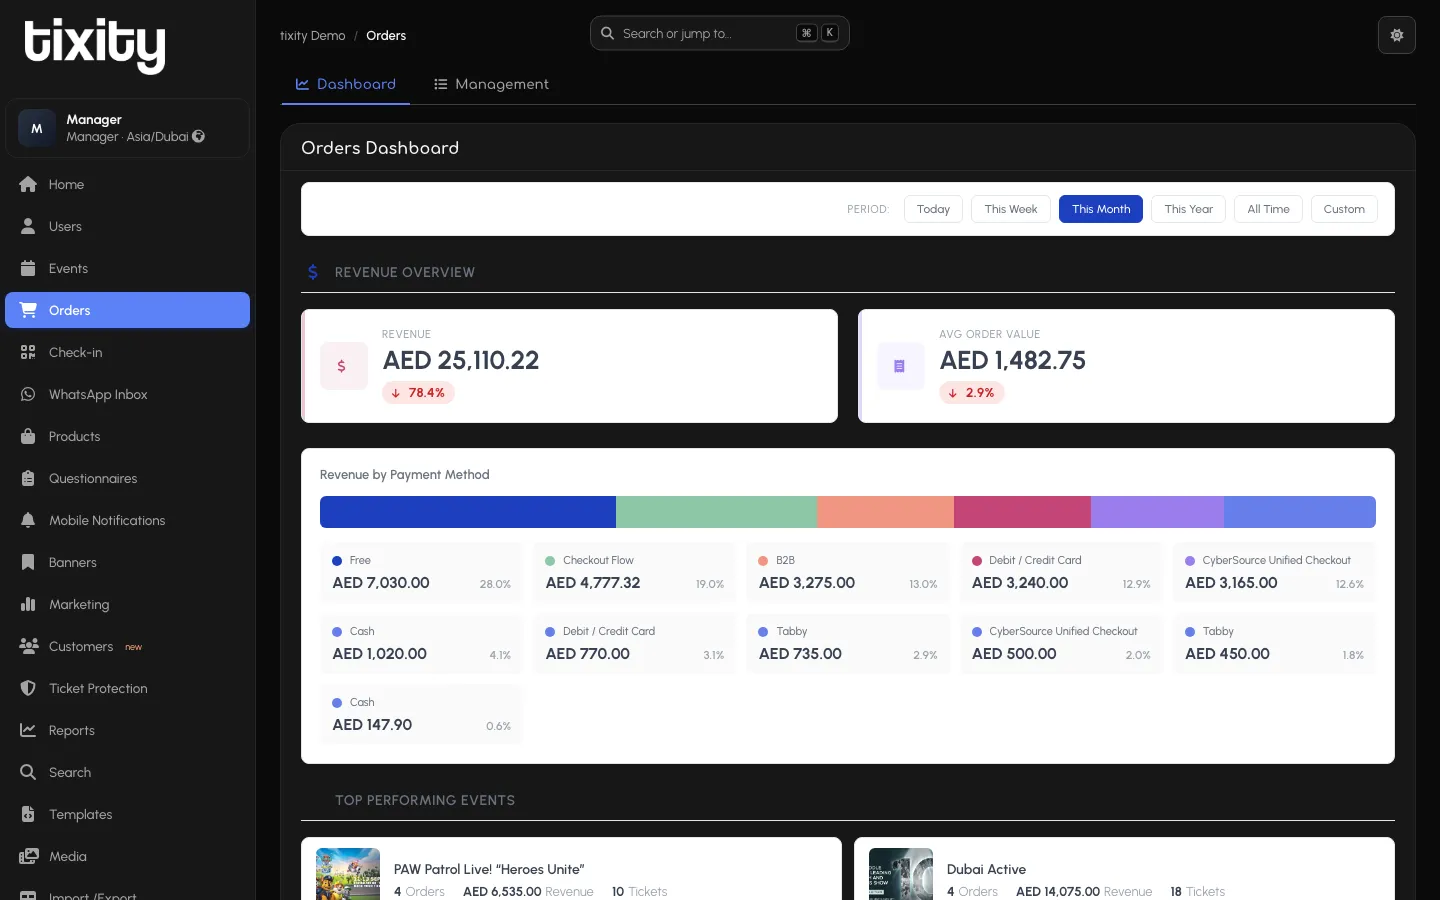Click the Orders breadcrumb
The height and width of the screenshot is (900, 1440).
[386, 35]
